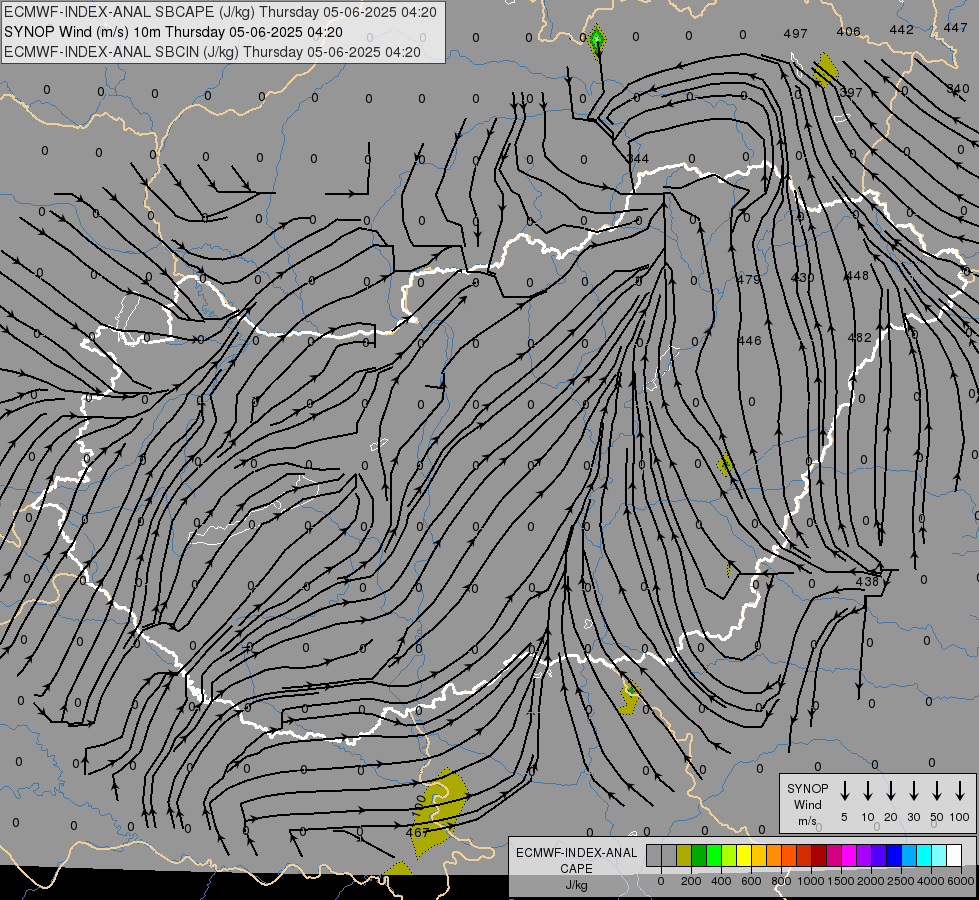Select the yellow-green CAPE legend swatch
Viewport: 979px width, 900px height.
click(729, 855)
